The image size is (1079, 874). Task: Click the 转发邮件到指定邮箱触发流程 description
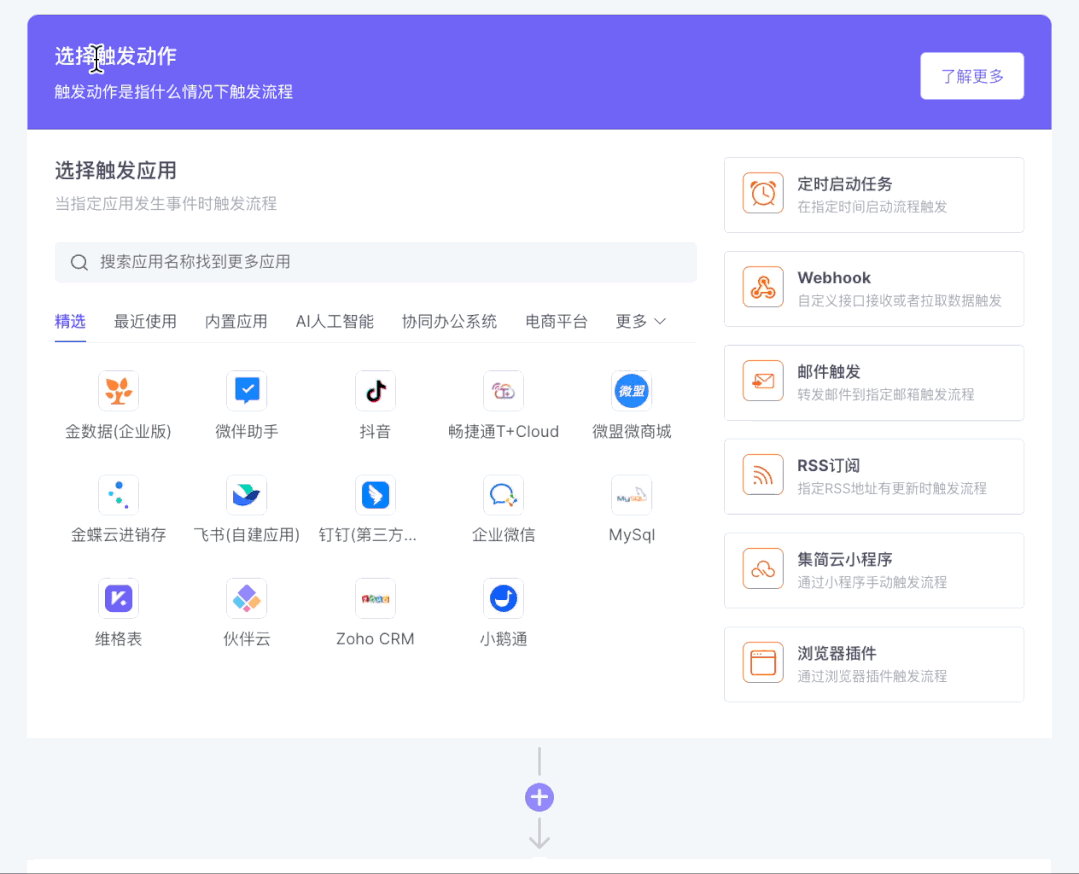pos(886,394)
